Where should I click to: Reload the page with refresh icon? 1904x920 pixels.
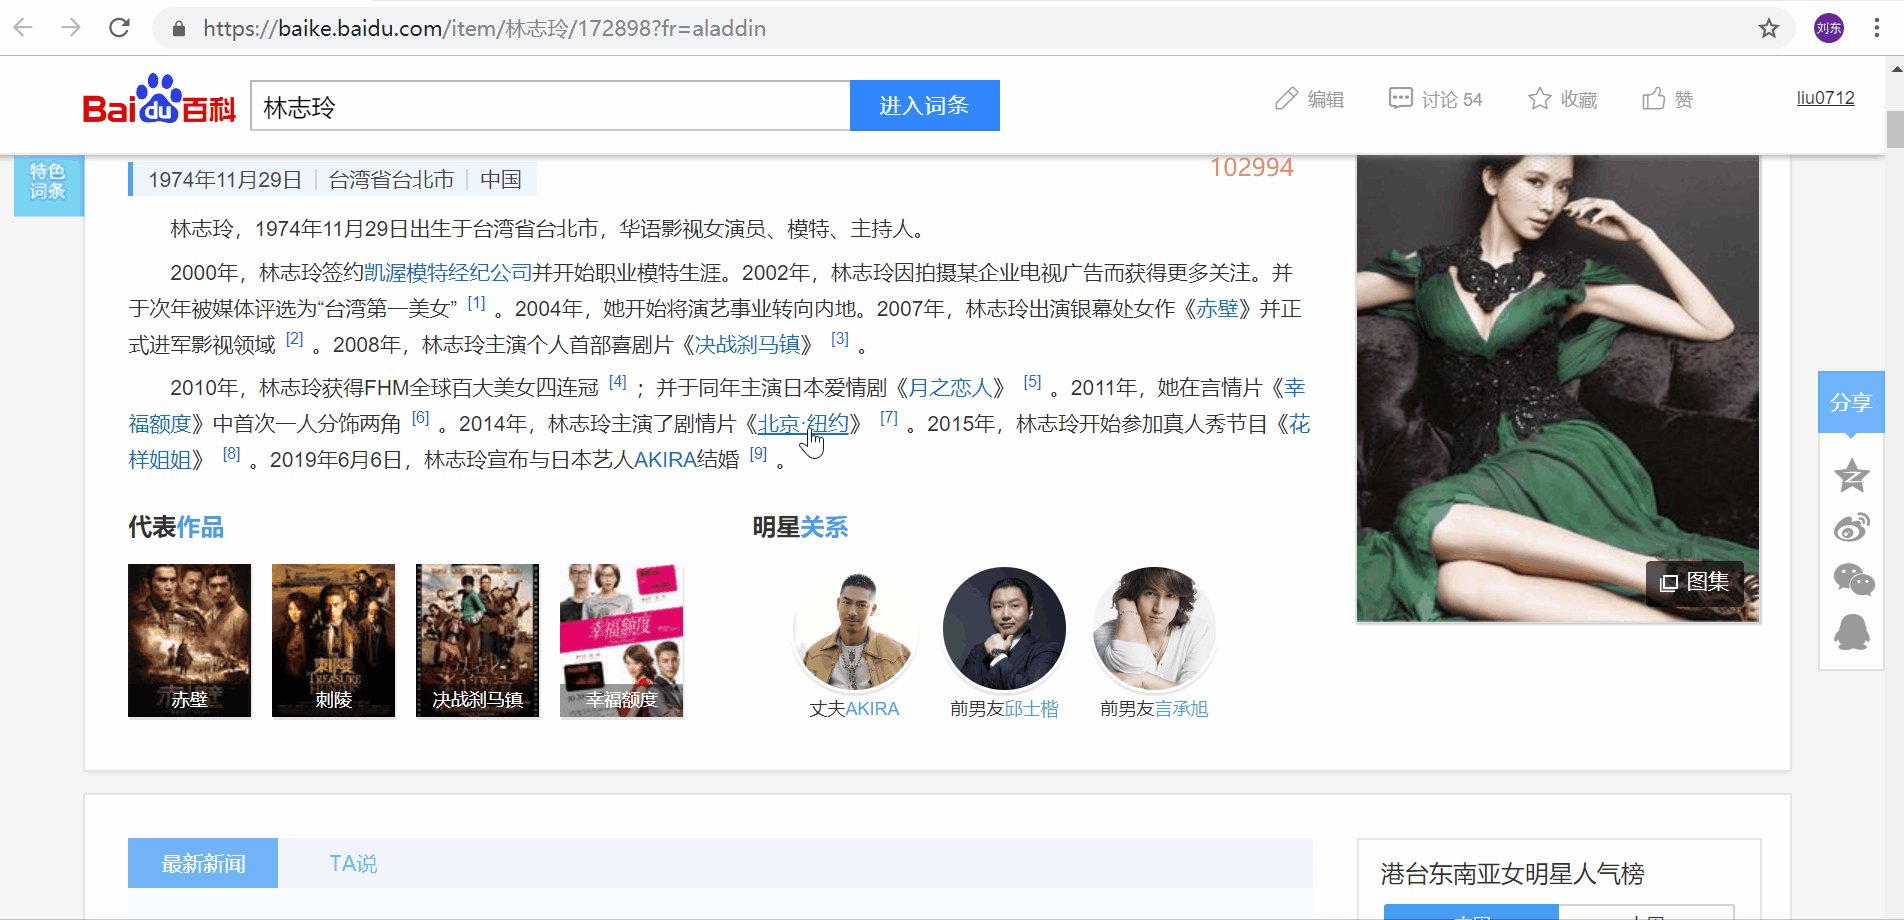(x=119, y=28)
